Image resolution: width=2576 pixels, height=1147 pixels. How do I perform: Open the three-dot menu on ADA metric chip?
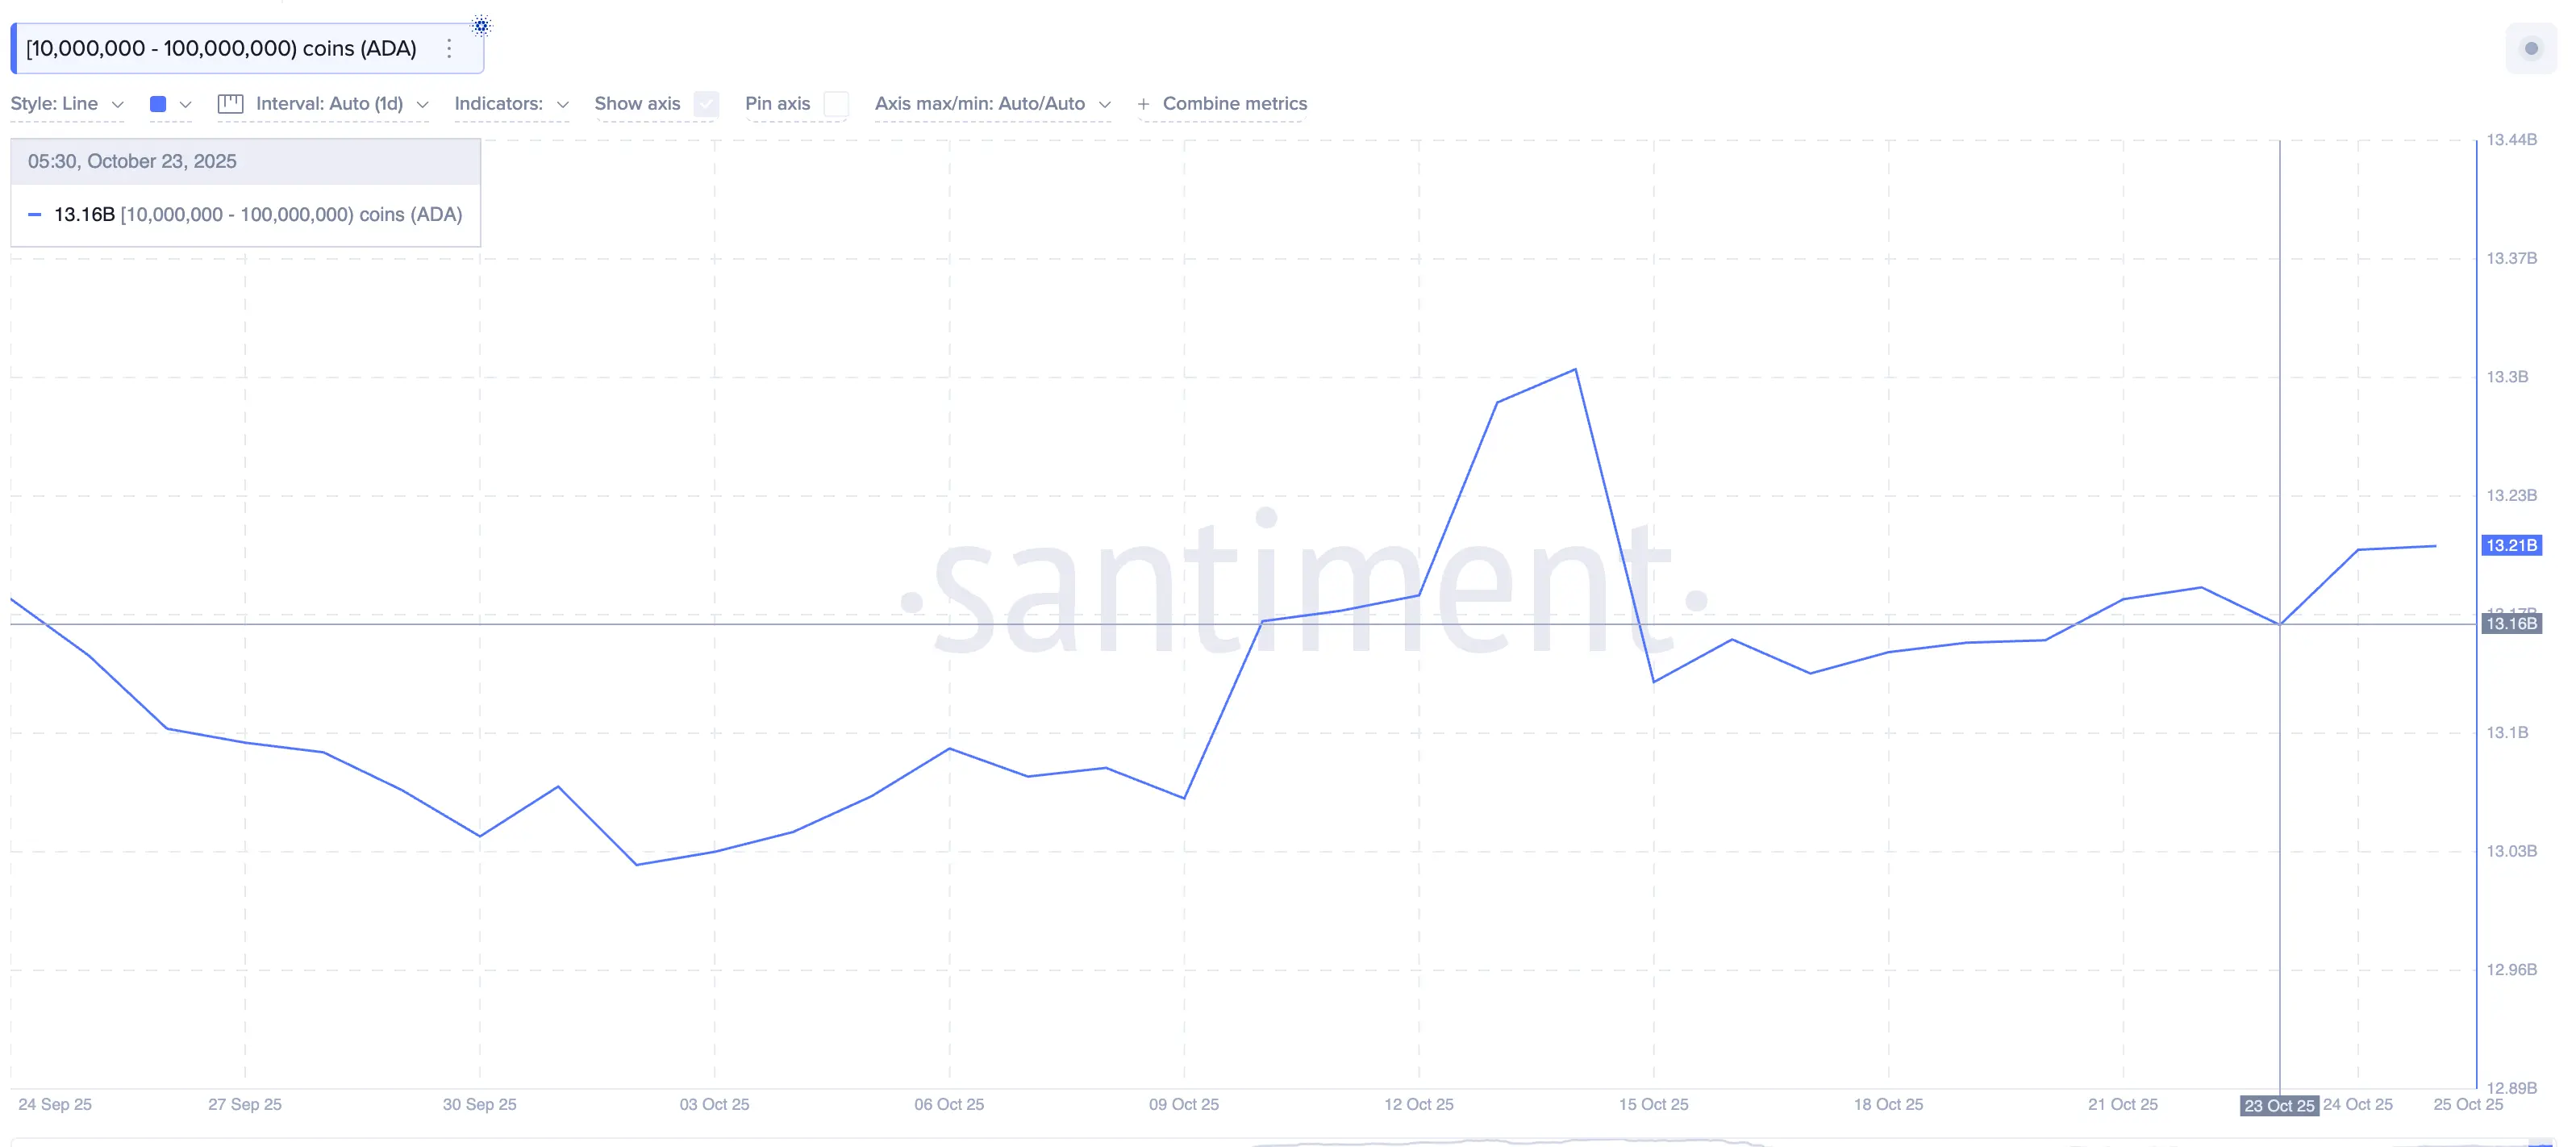[449, 48]
